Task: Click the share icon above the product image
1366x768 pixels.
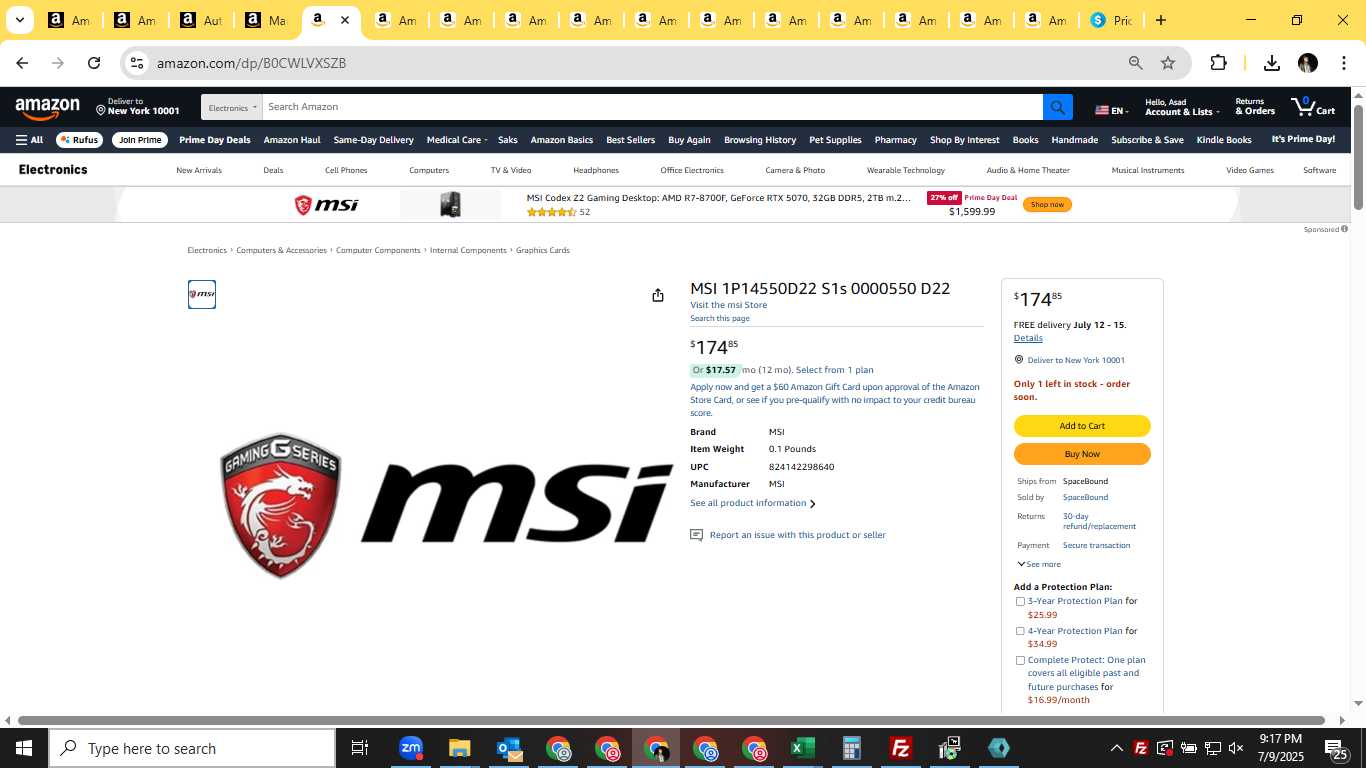Action: pos(657,295)
